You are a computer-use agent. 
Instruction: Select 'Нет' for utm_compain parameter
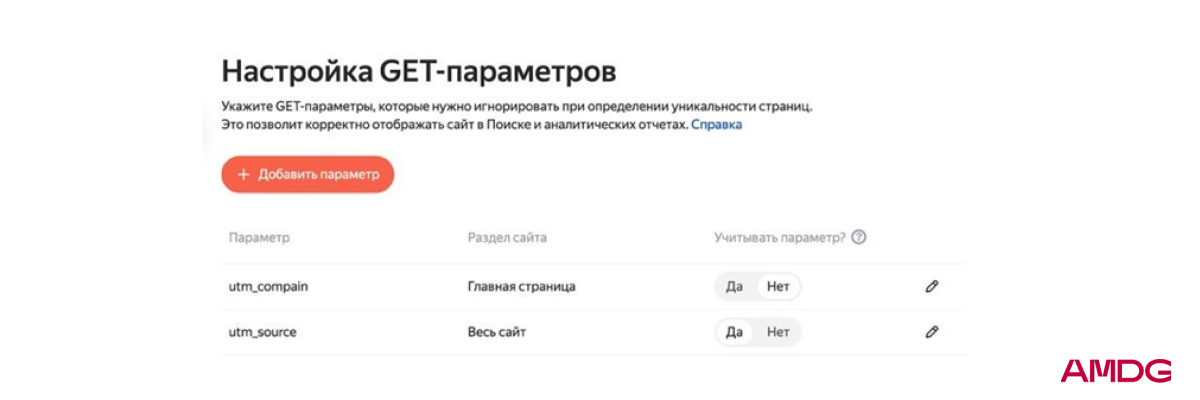point(778,287)
